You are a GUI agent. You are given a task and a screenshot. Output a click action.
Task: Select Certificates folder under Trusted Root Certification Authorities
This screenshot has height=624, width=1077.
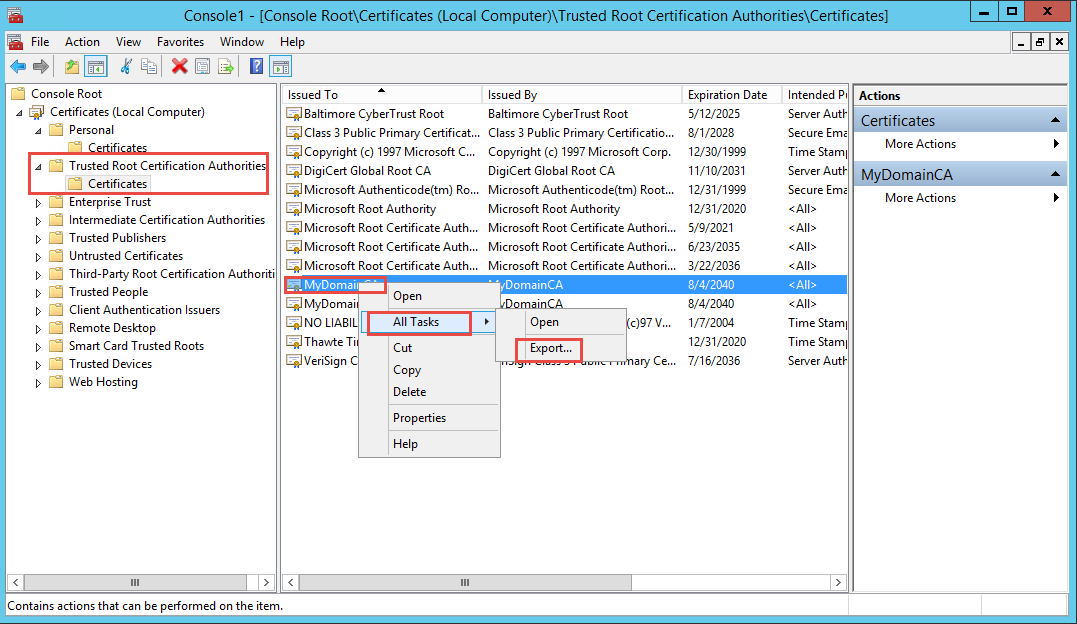117,184
